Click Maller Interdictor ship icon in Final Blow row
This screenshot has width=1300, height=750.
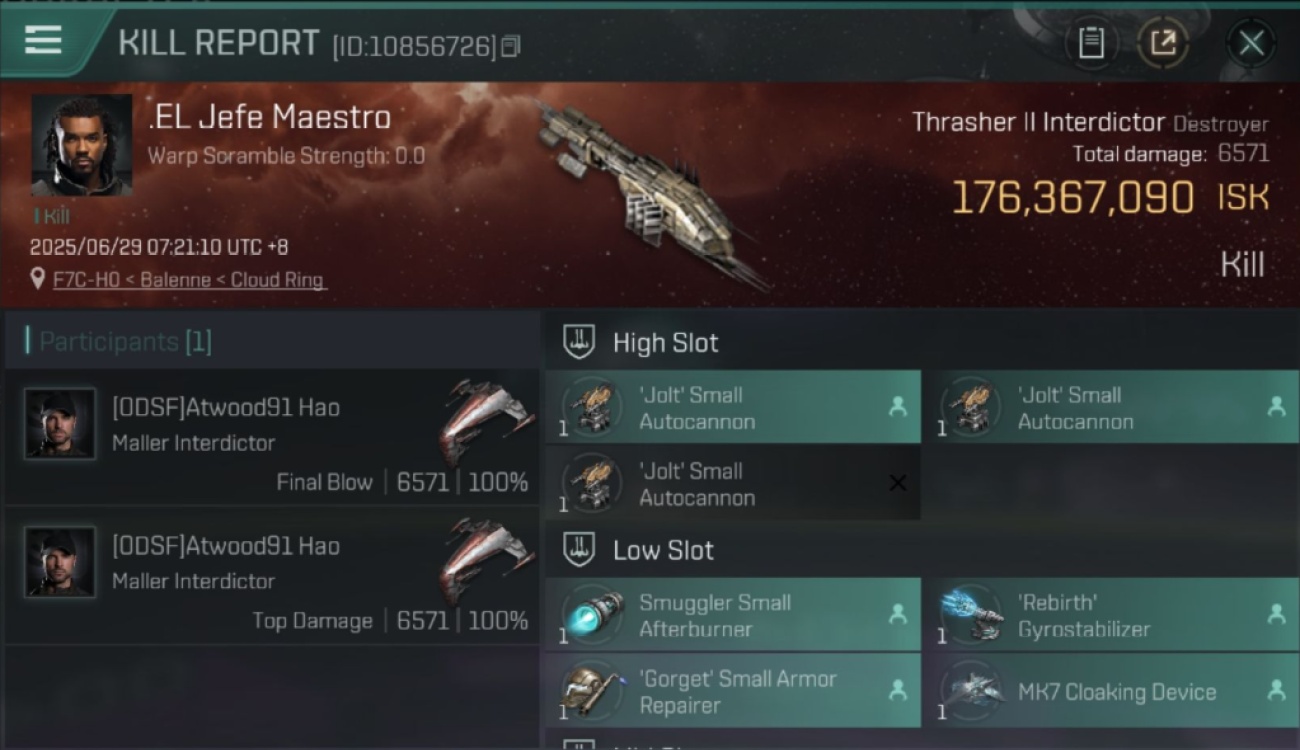pyautogui.click(x=486, y=420)
